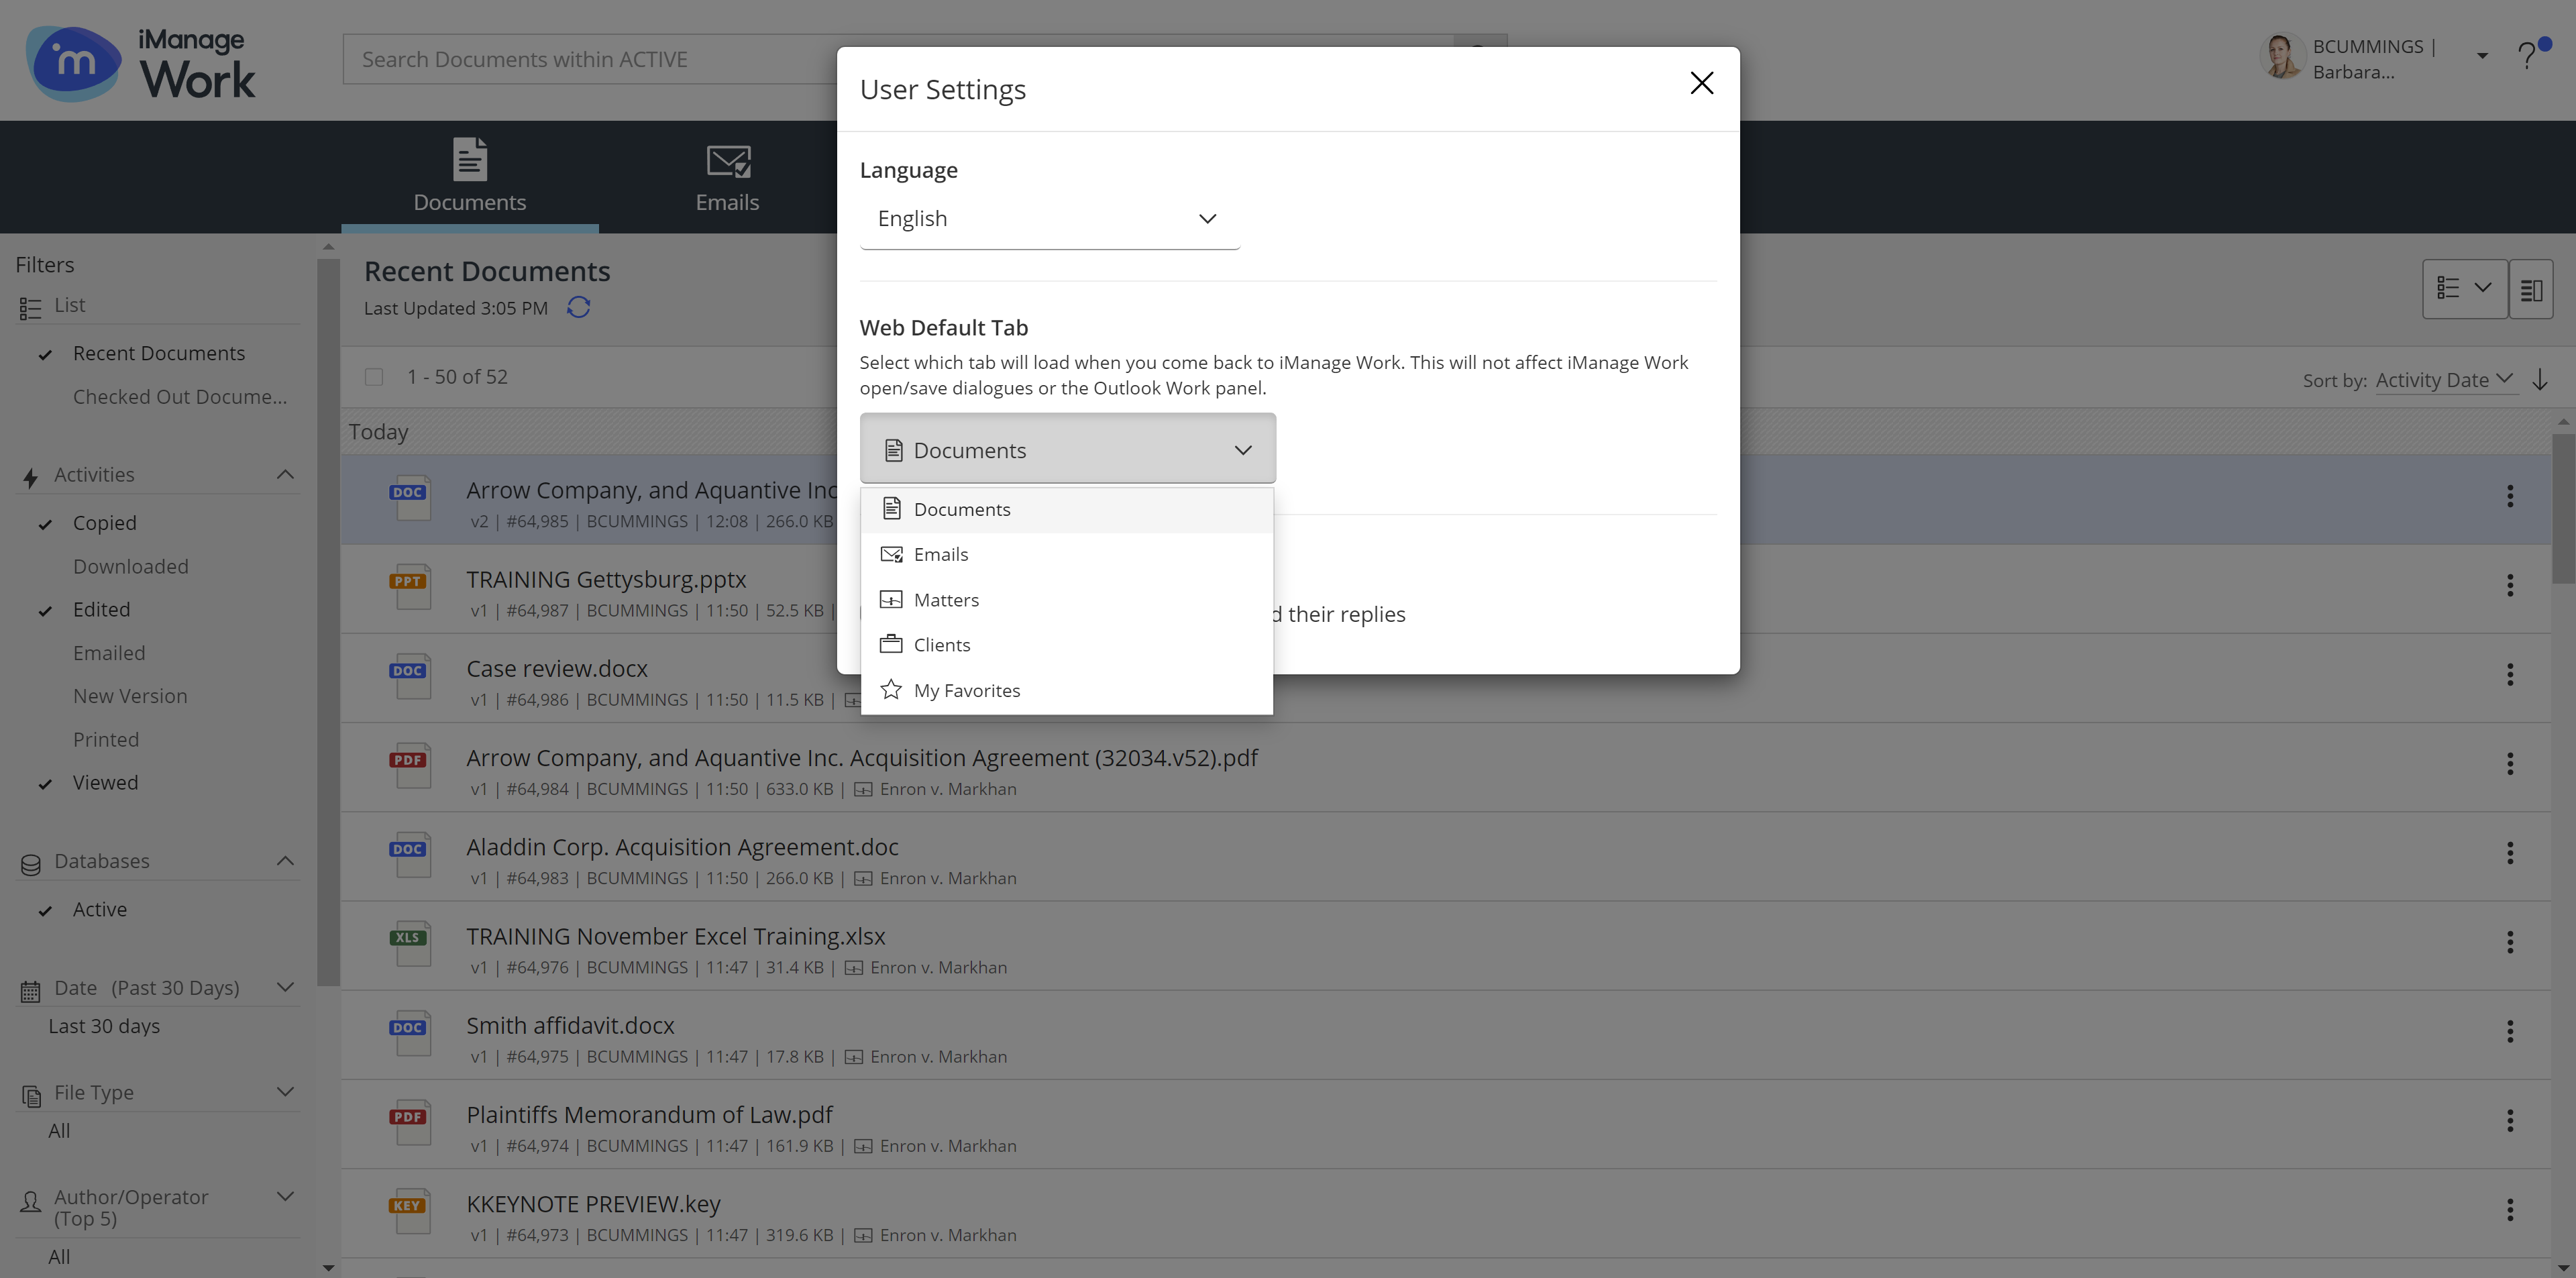Select Checked Out Documents list filter

[179, 397]
